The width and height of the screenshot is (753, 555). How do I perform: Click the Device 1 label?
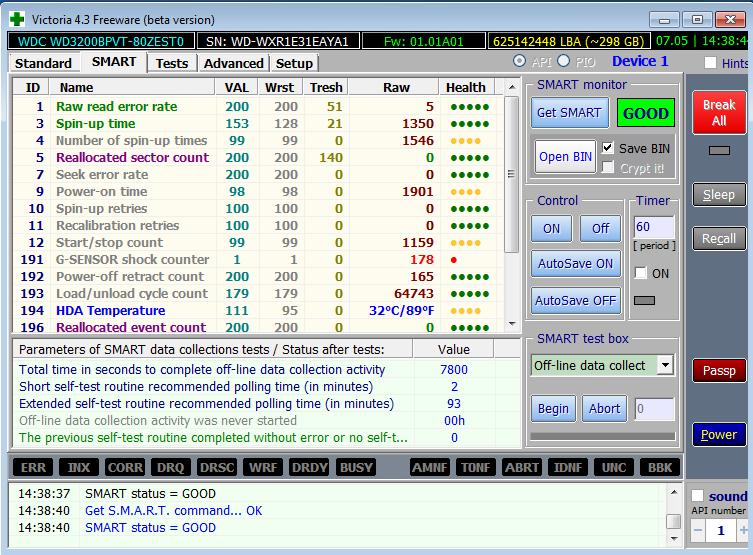tap(640, 61)
